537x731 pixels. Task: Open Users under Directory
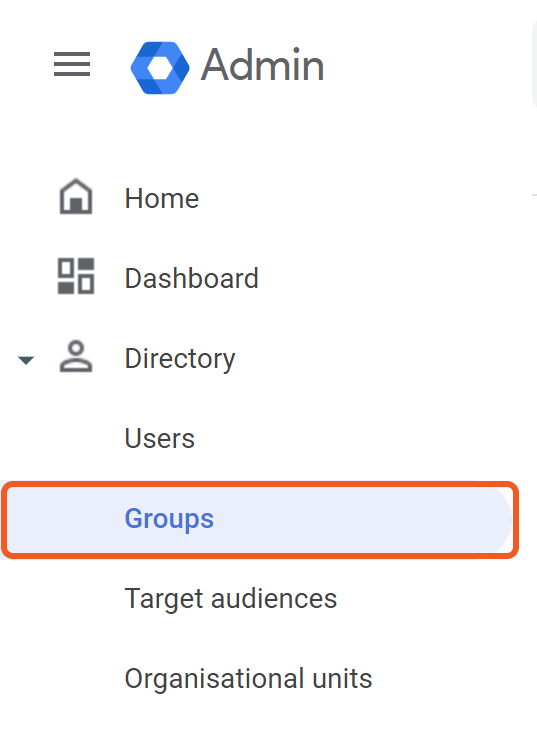pyautogui.click(x=159, y=439)
